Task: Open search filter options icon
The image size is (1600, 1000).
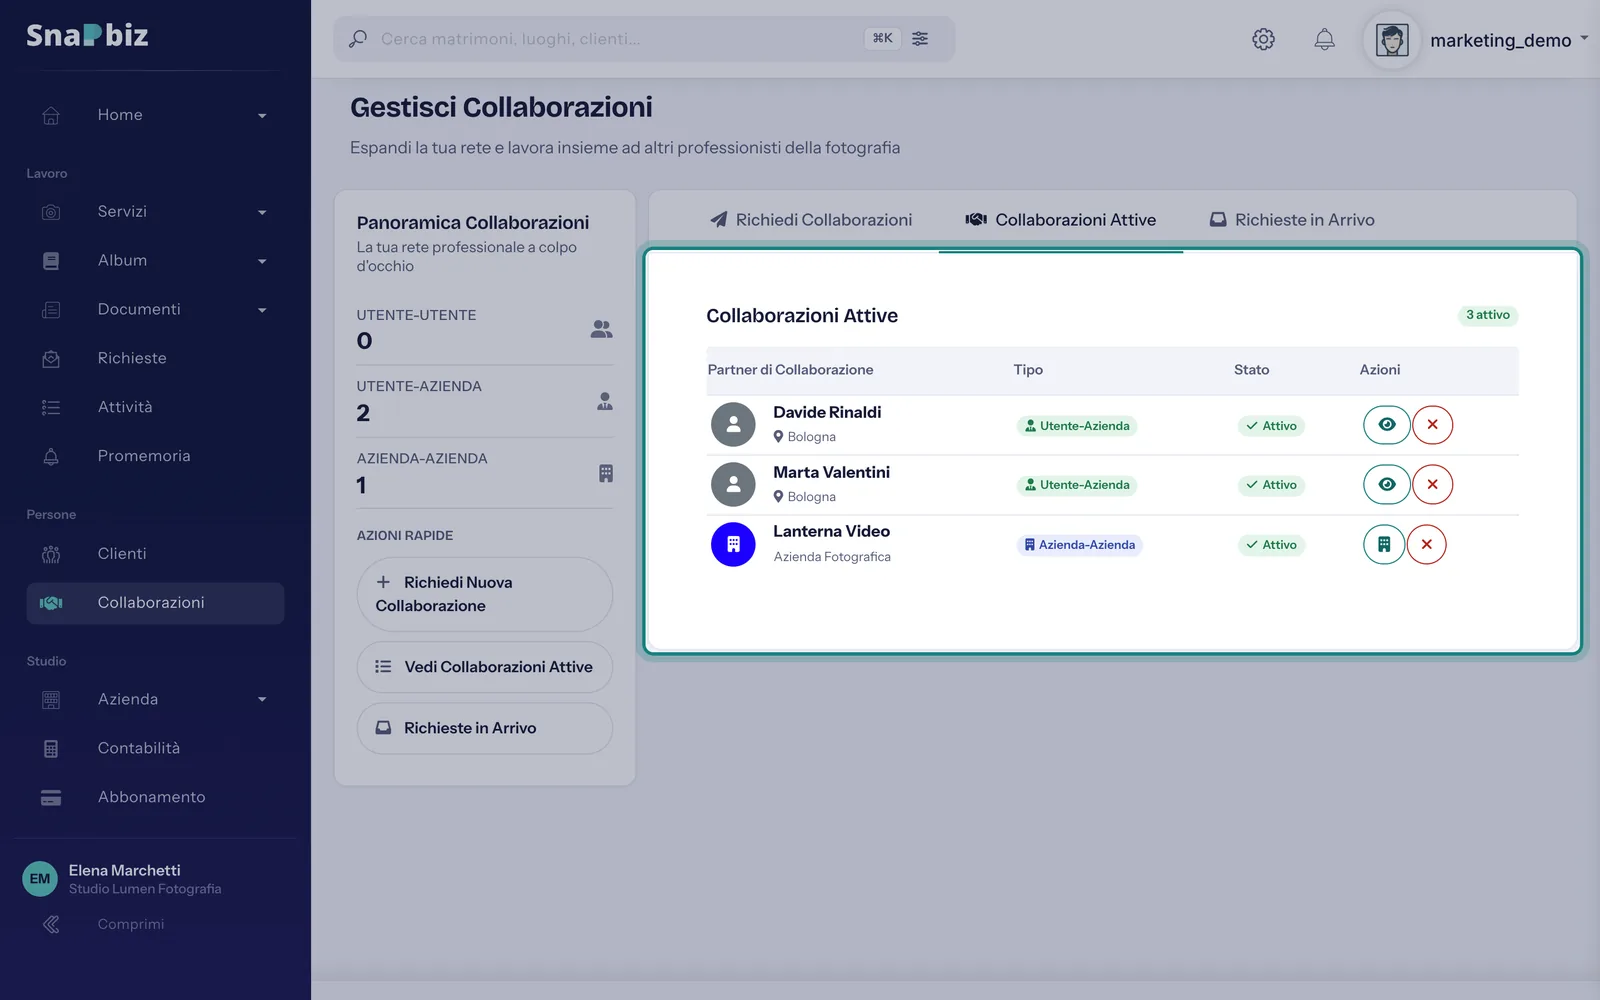Action: coord(920,38)
